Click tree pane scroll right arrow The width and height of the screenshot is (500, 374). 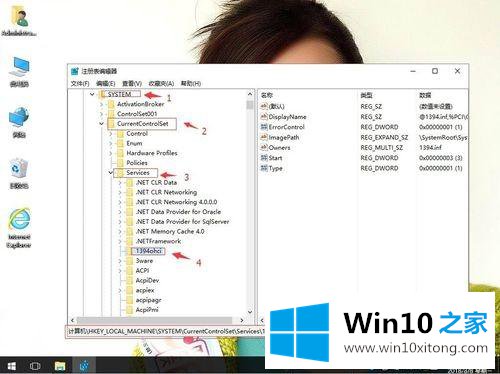pos(242,320)
